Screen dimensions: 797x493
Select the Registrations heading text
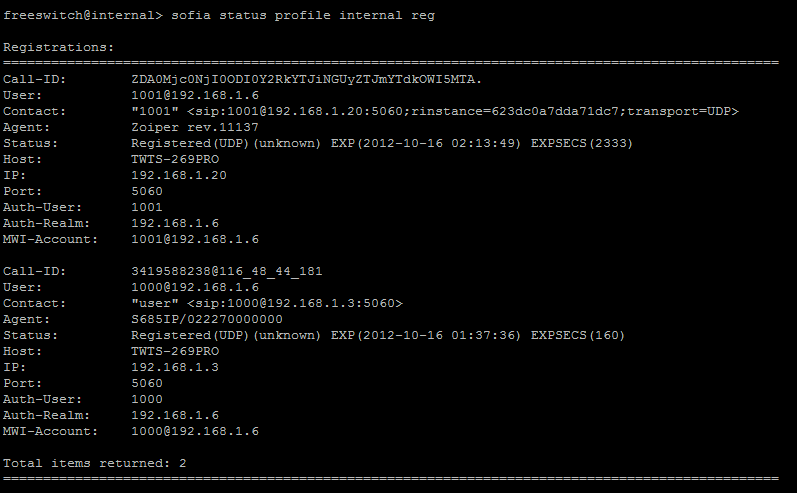(58, 47)
